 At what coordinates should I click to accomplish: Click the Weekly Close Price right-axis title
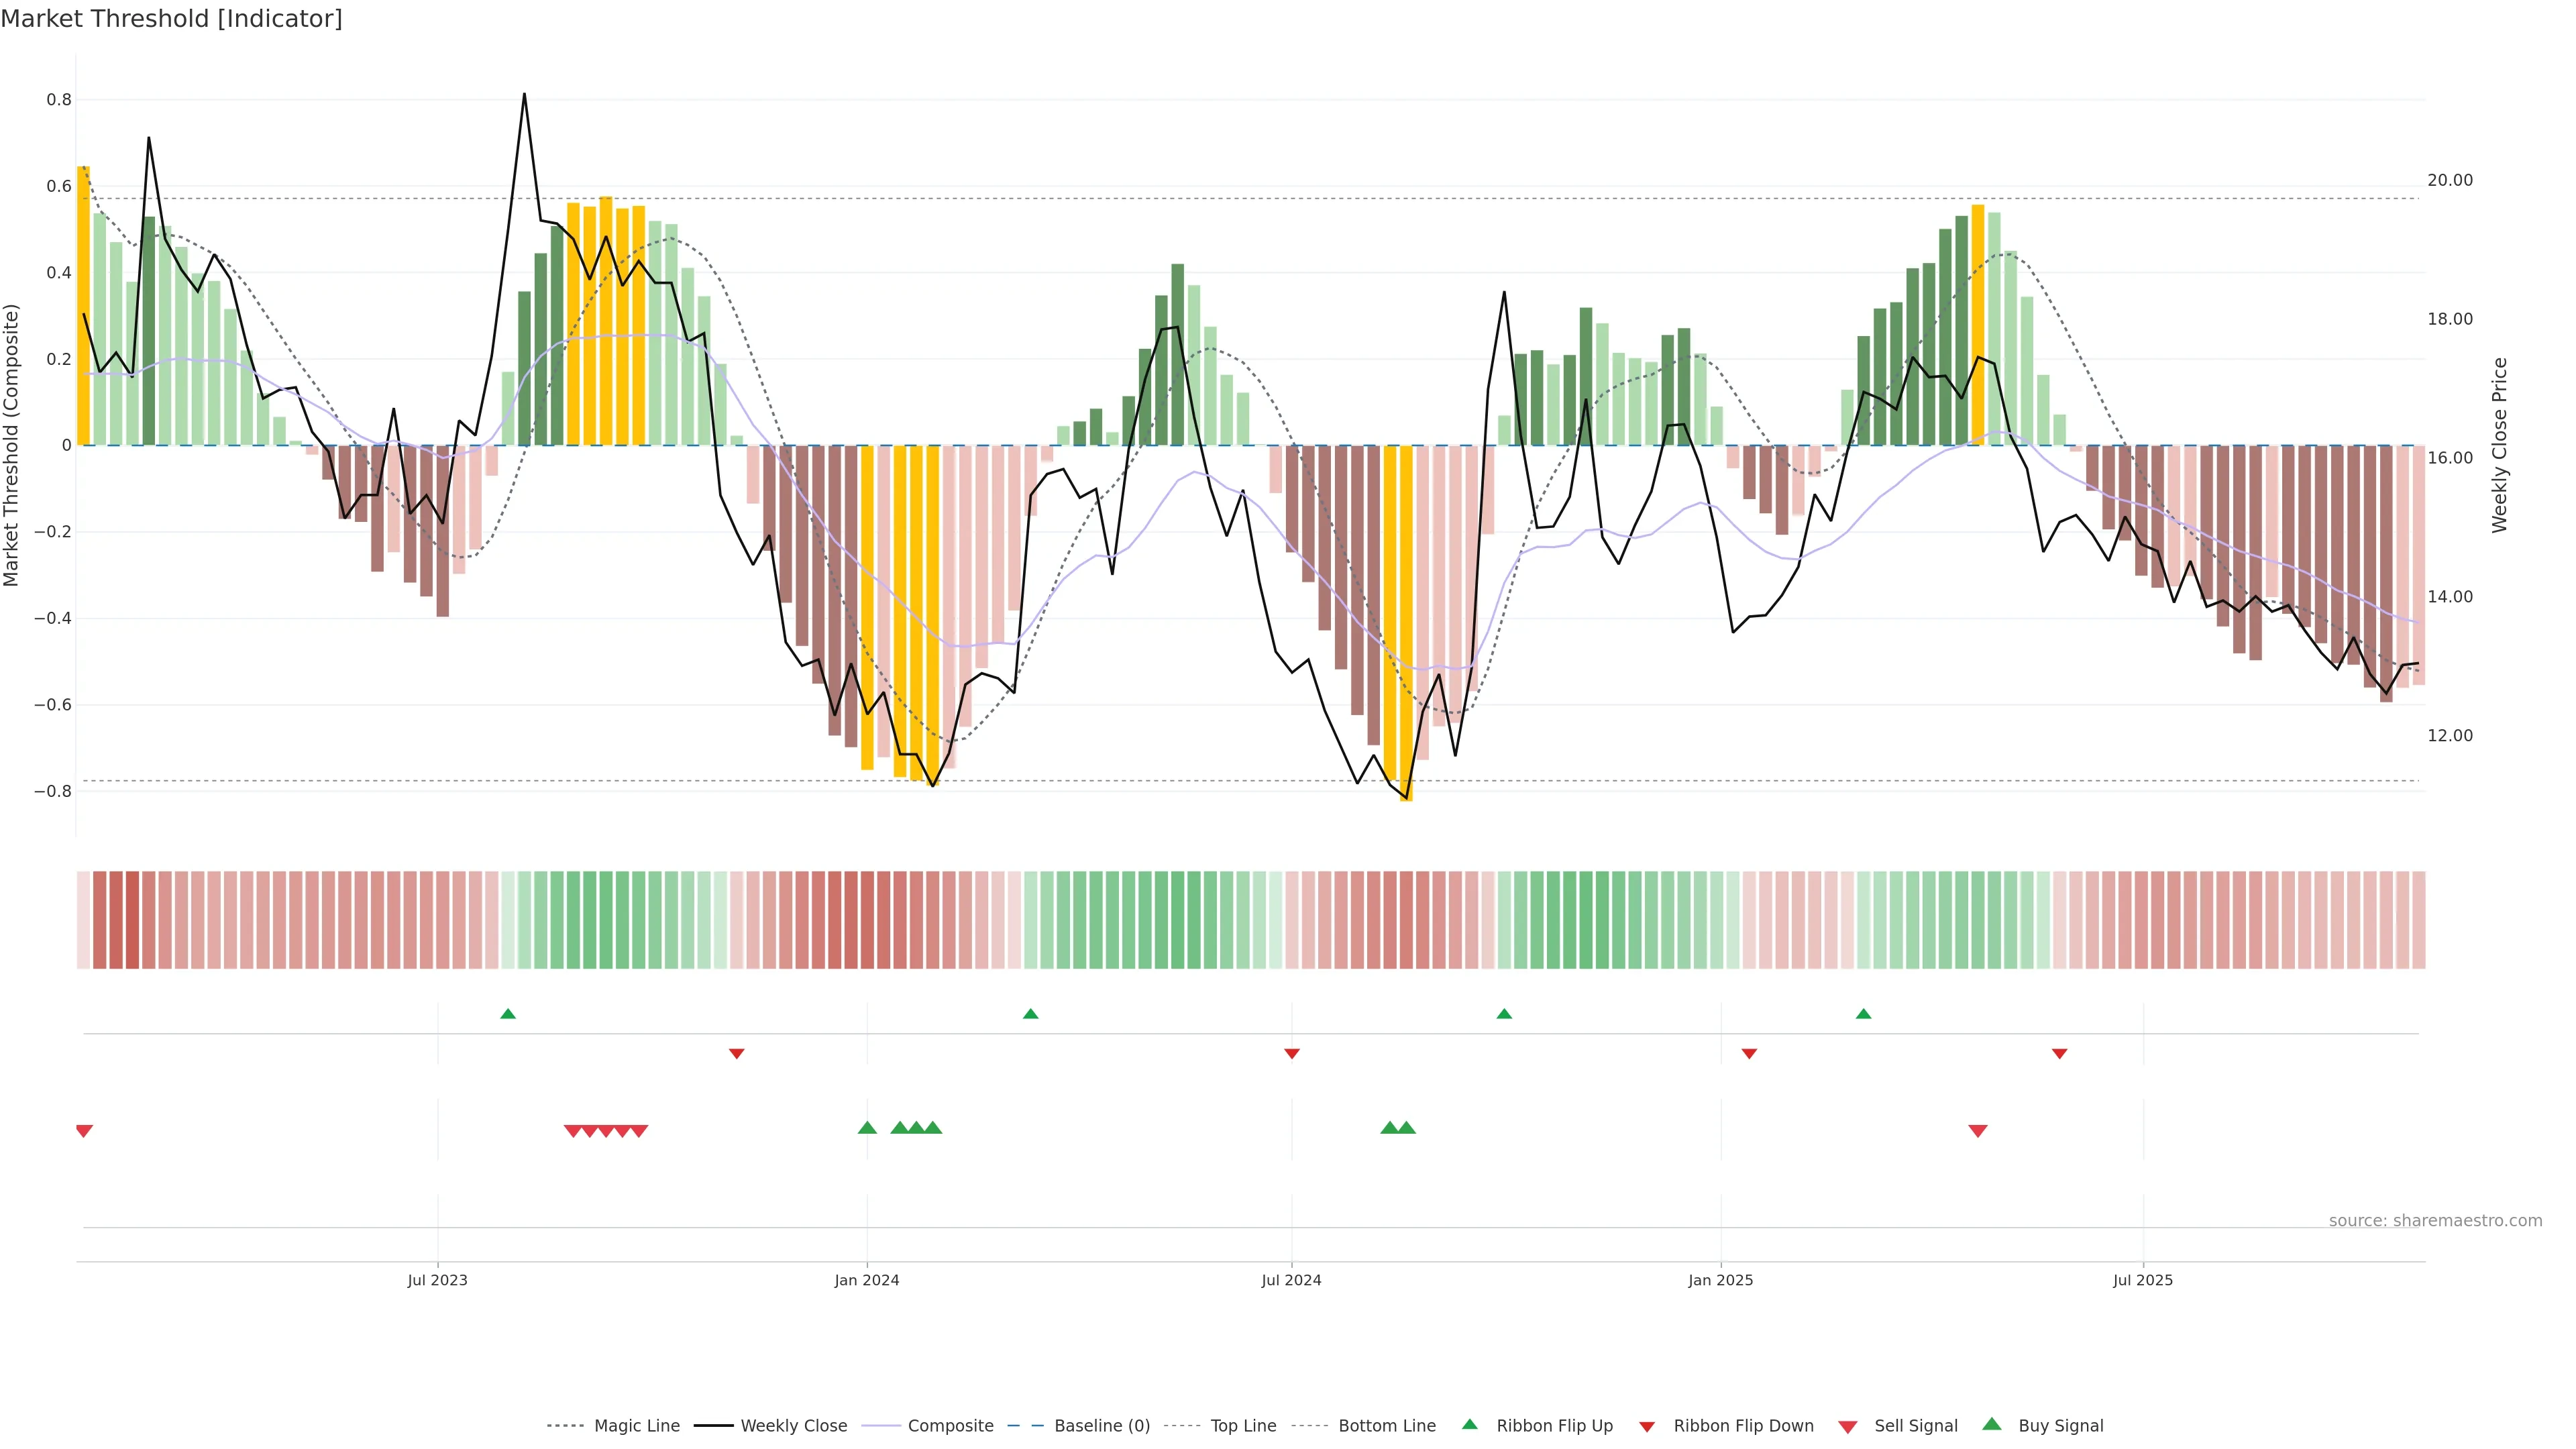(2500, 445)
